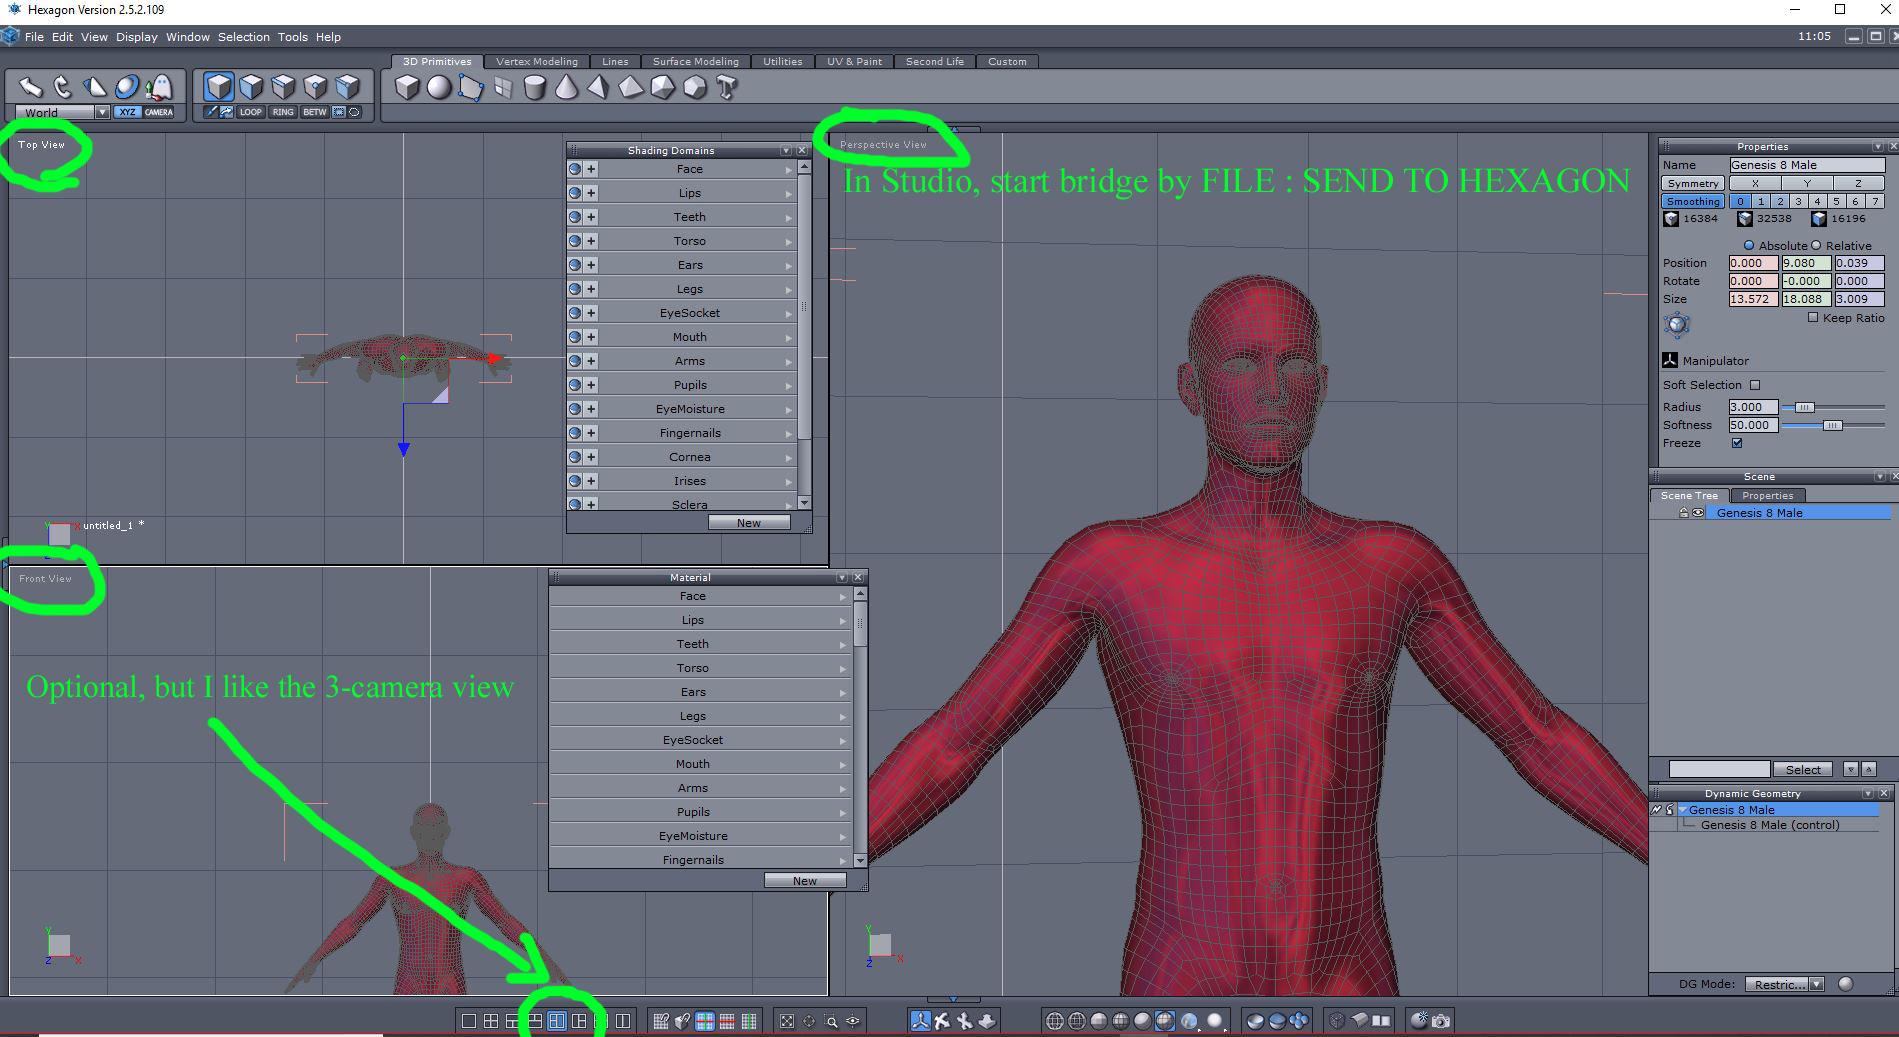Choose the white smooth-sphere display mode

[x=1215, y=1021]
